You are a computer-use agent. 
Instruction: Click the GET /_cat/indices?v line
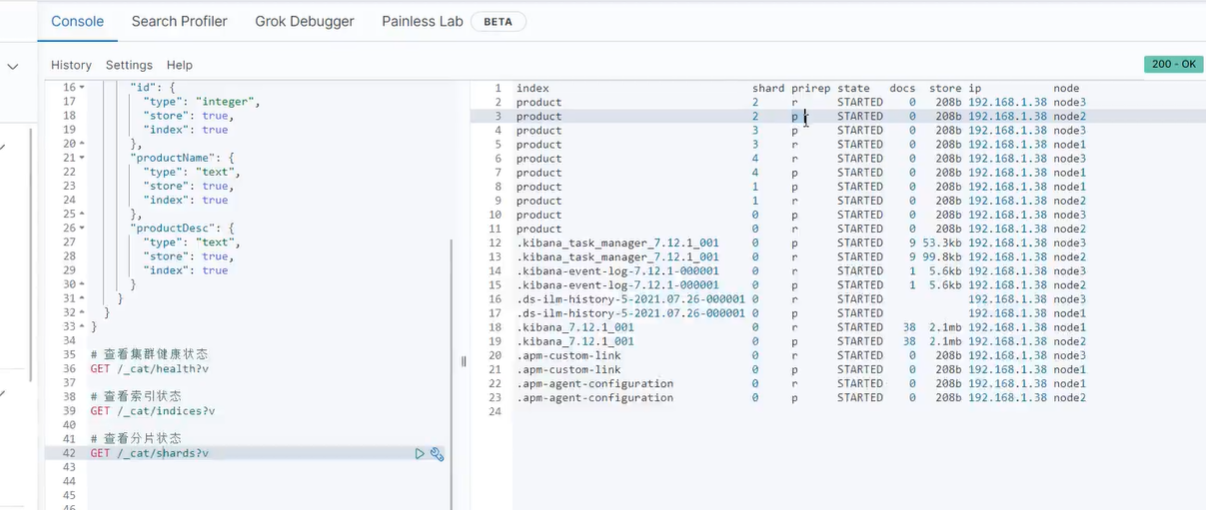coord(152,411)
